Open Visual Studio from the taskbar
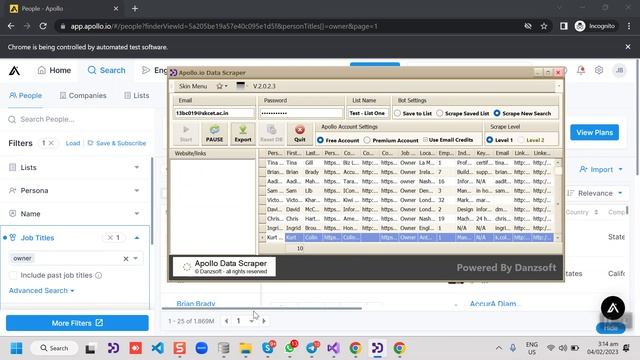 333,348
